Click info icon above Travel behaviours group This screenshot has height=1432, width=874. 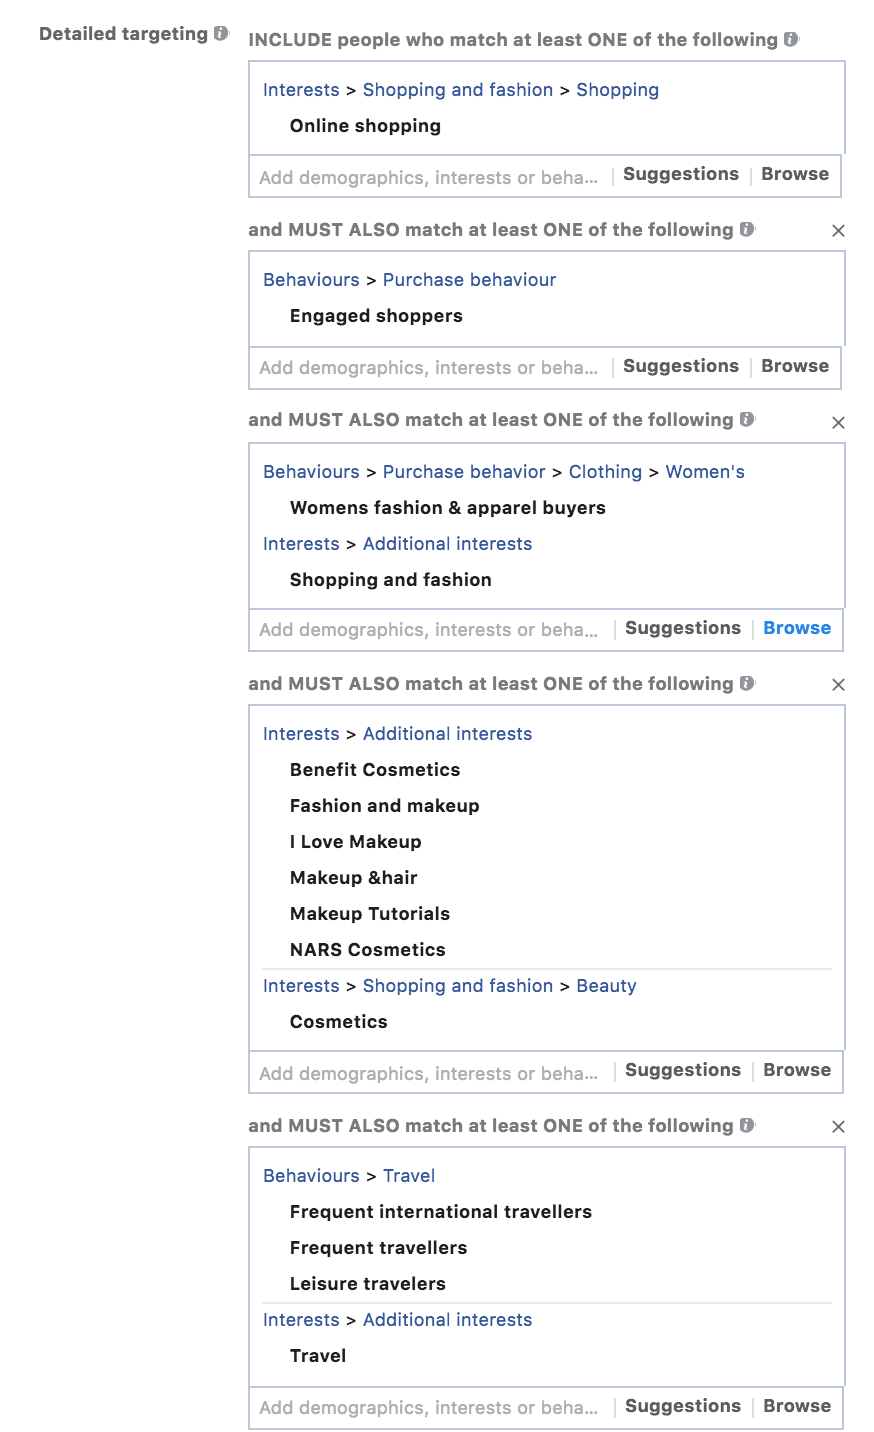point(747,1125)
